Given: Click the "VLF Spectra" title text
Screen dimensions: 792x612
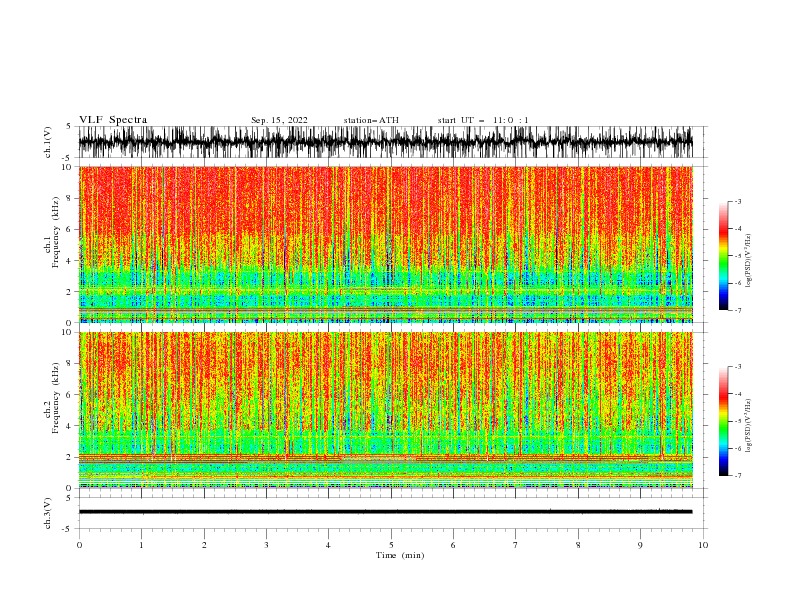Looking at the screenshot, I should (x=113, y=120).
